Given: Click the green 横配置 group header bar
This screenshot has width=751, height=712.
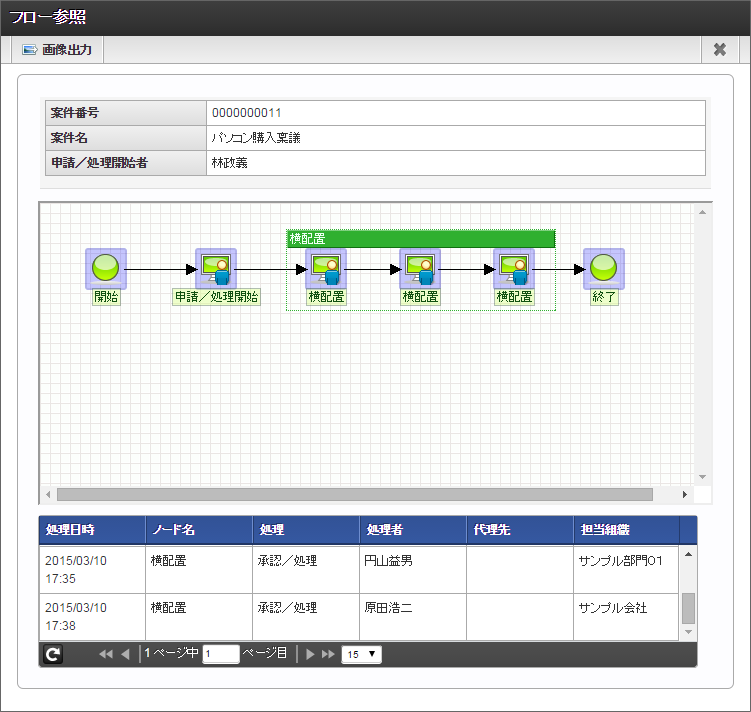Looking at the screenshot, I should click(420, 238).
